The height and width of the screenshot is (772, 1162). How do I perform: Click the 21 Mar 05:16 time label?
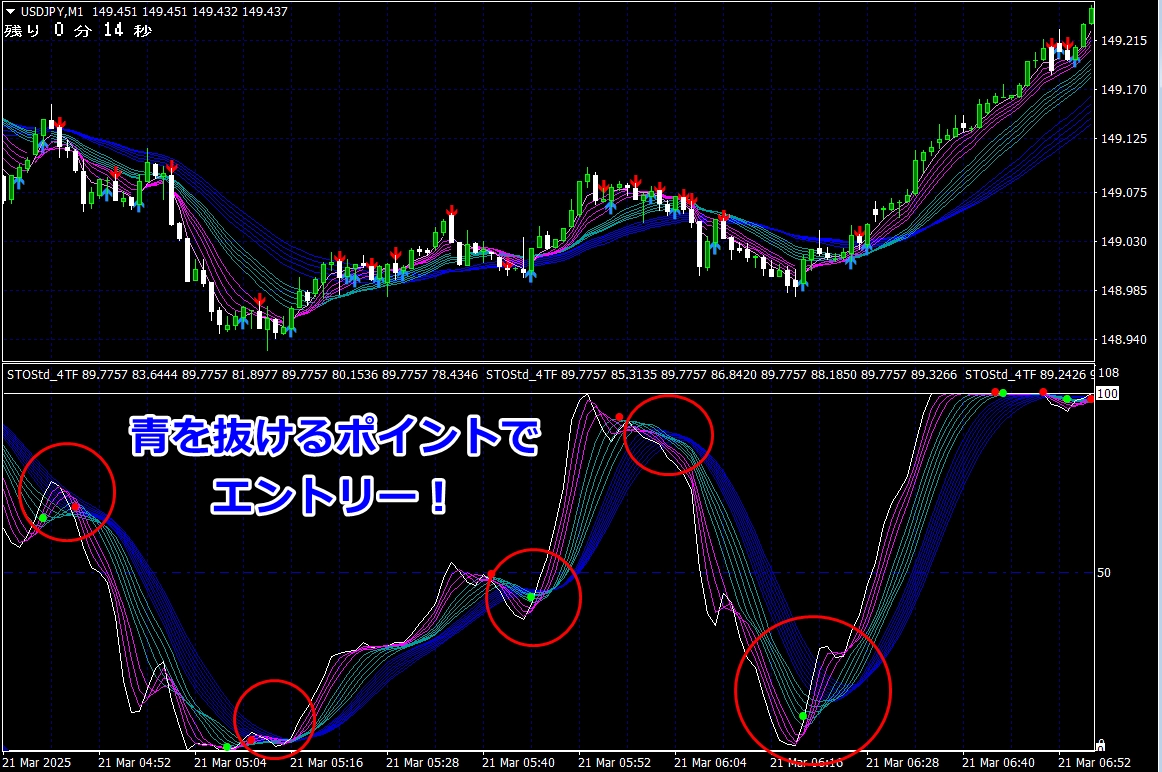[x=326, y=762]
